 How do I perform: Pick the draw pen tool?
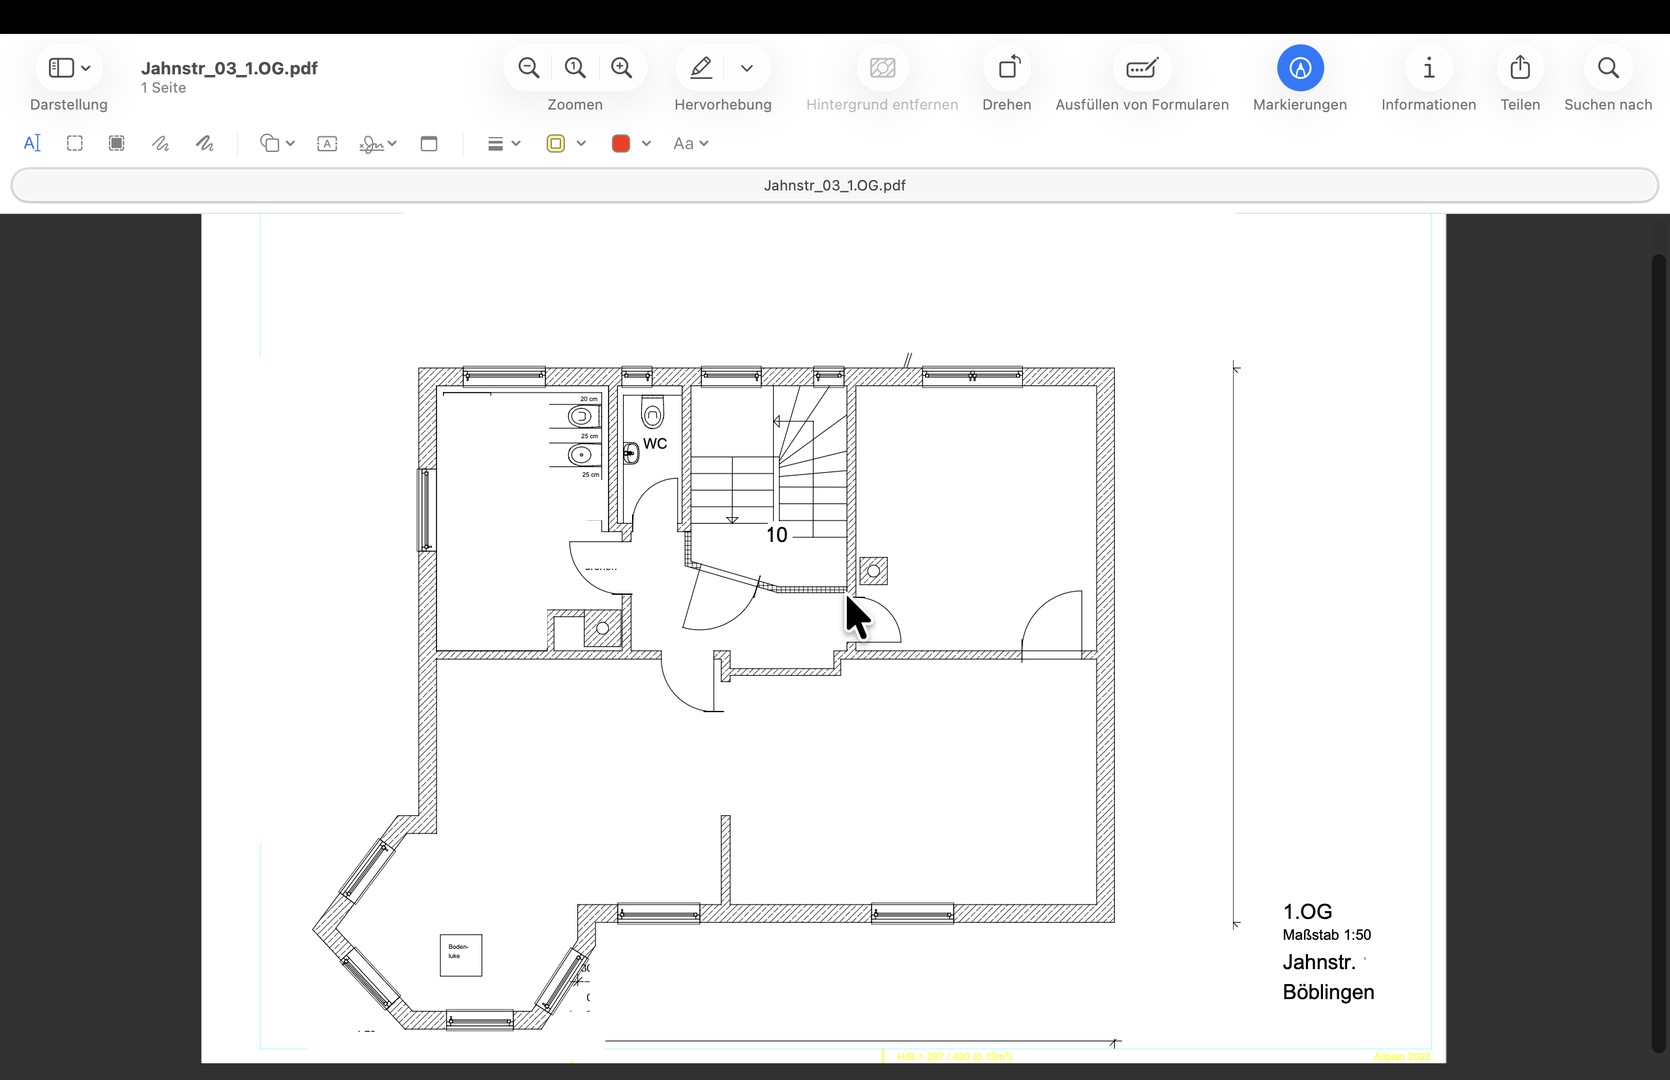pyautogui.click(x=204, y=143)
